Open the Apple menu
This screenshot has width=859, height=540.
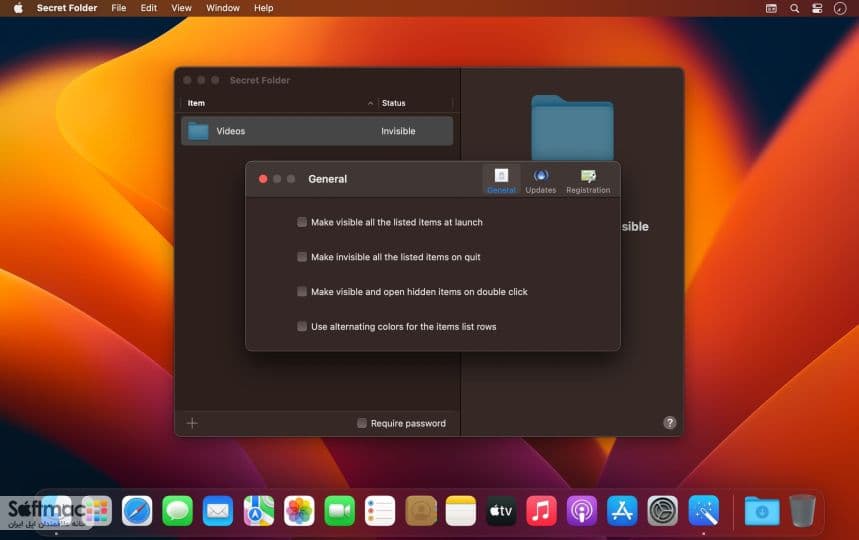18,8
